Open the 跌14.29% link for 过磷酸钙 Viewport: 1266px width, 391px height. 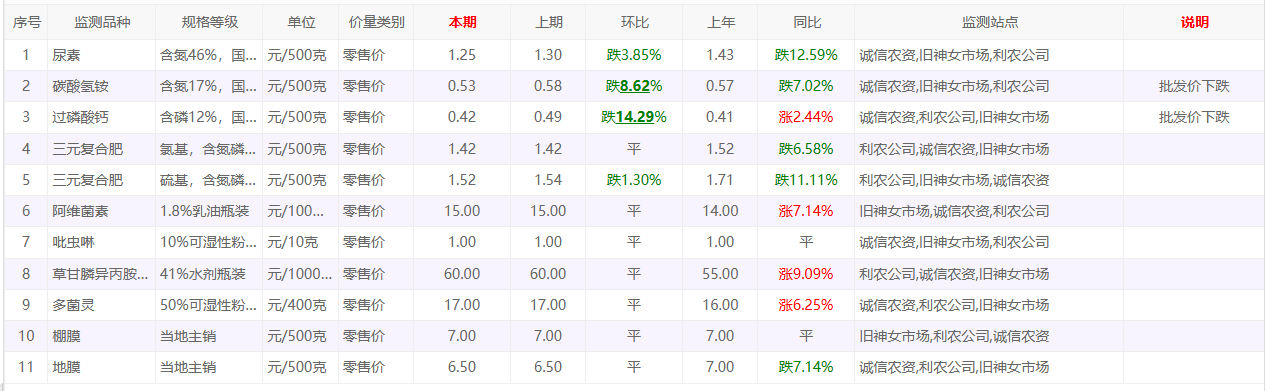634,117
